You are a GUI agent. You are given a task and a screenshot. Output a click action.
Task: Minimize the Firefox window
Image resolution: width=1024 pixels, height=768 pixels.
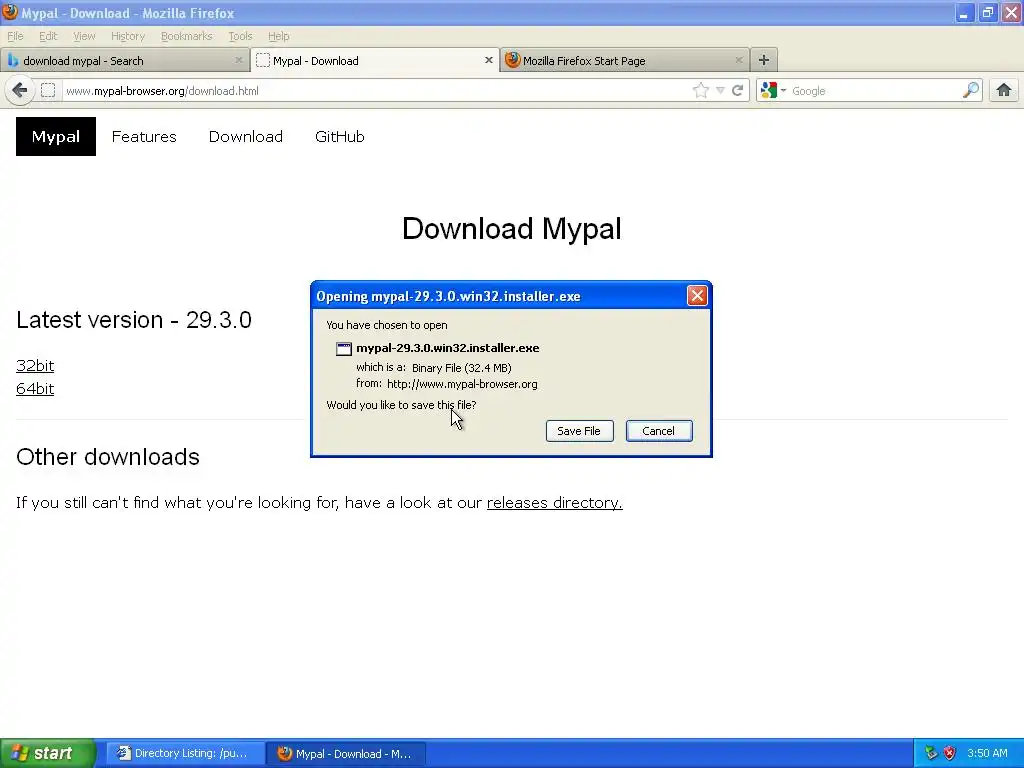click(963, 12)
